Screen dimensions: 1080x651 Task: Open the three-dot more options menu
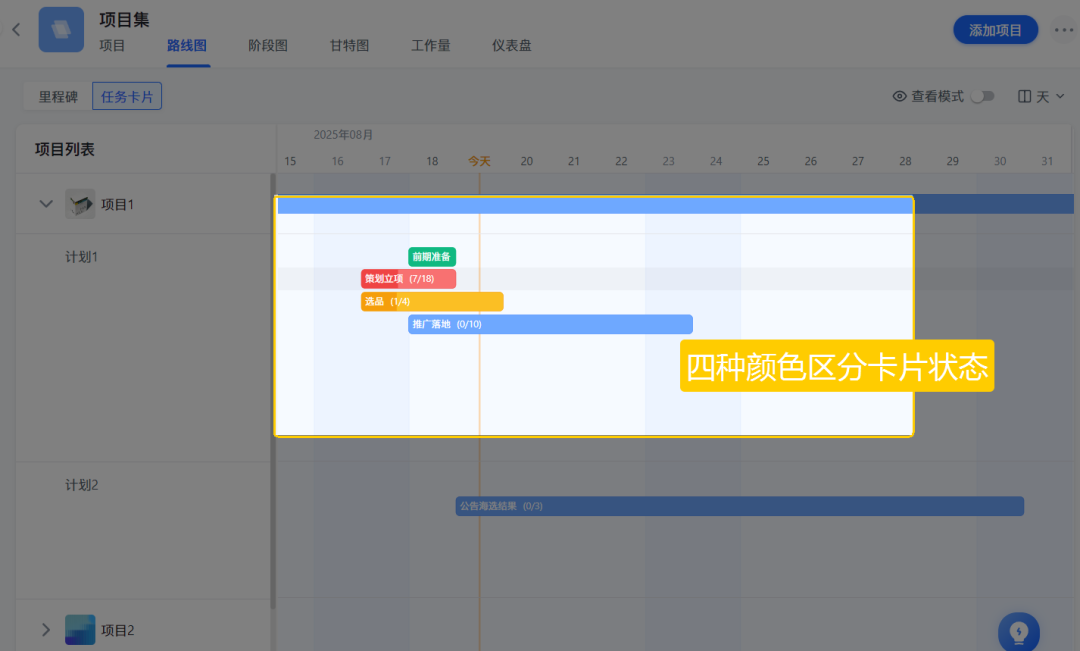click(x=1061, y=30)
